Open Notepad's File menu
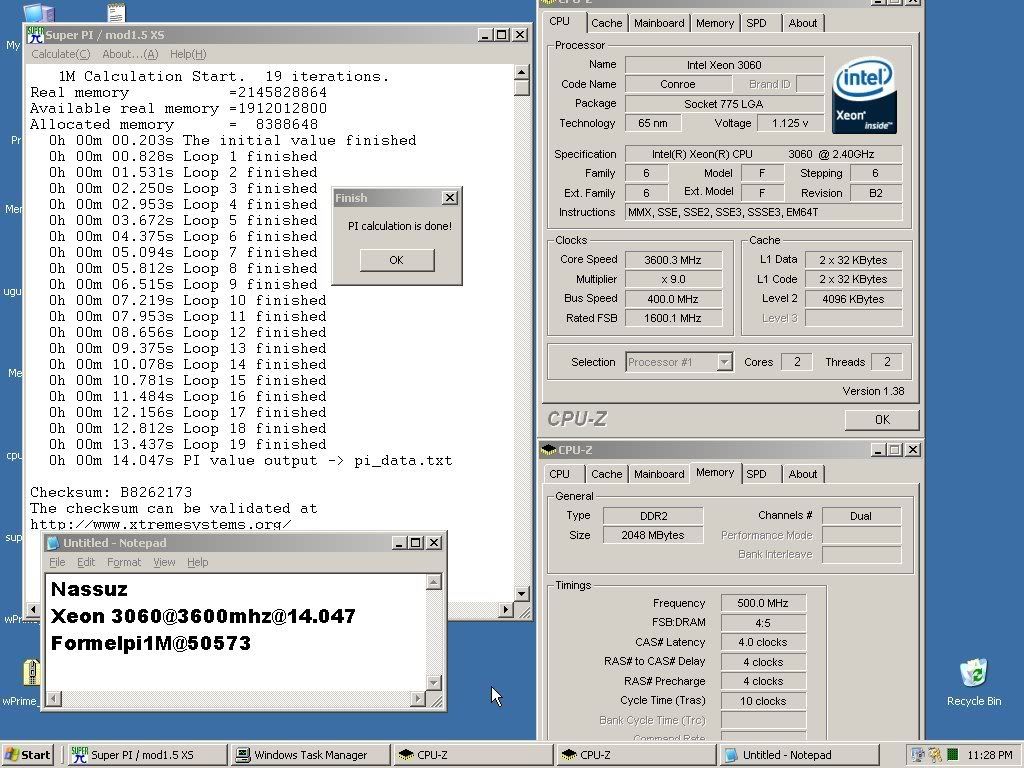 57,562
